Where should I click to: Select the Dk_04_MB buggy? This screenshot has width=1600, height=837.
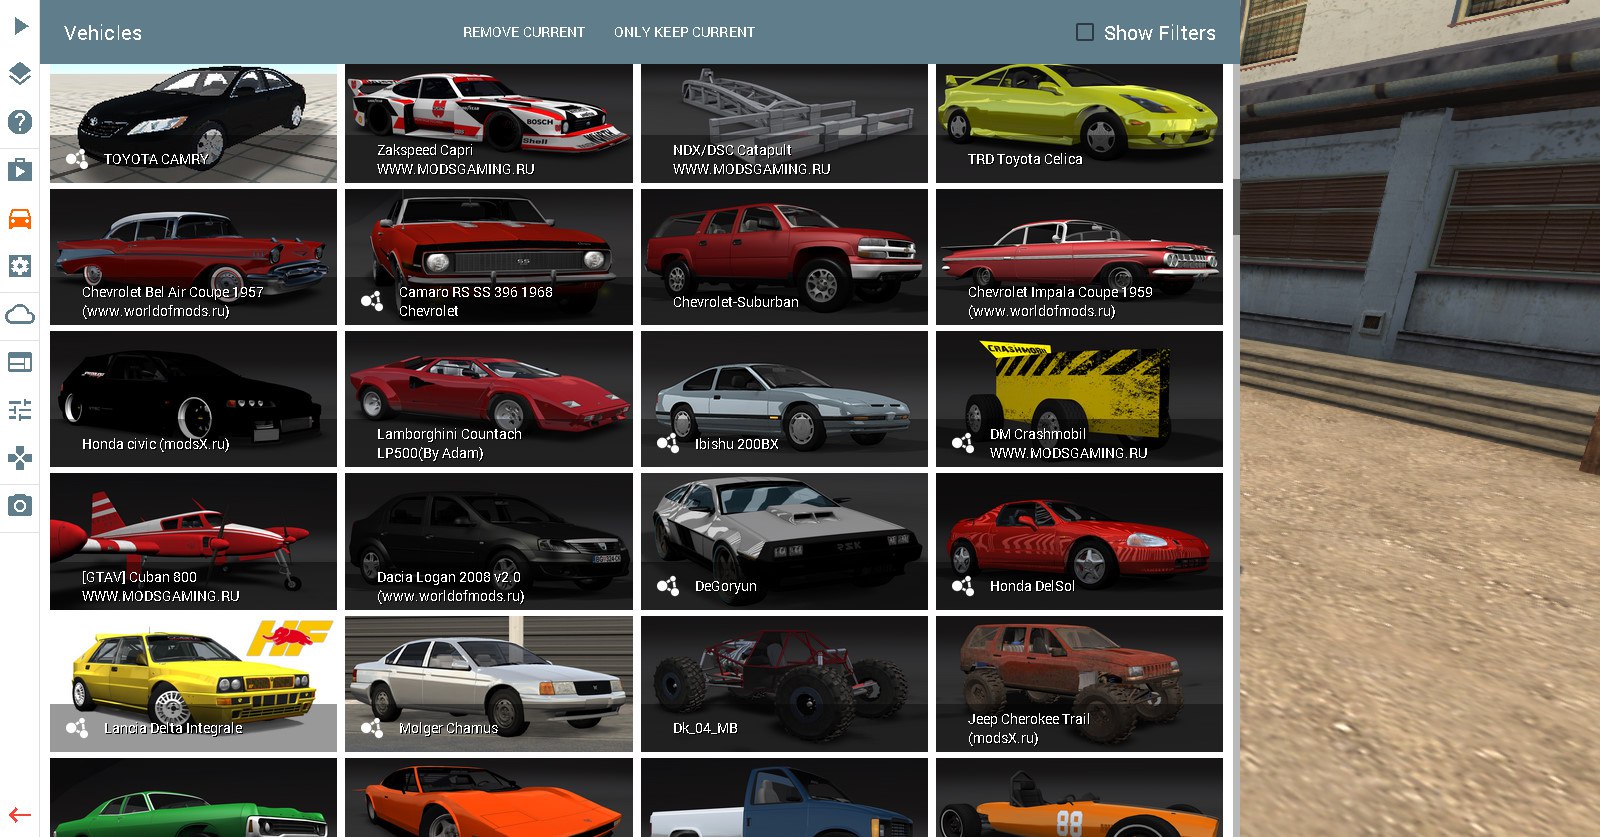[x=784, y=684]
